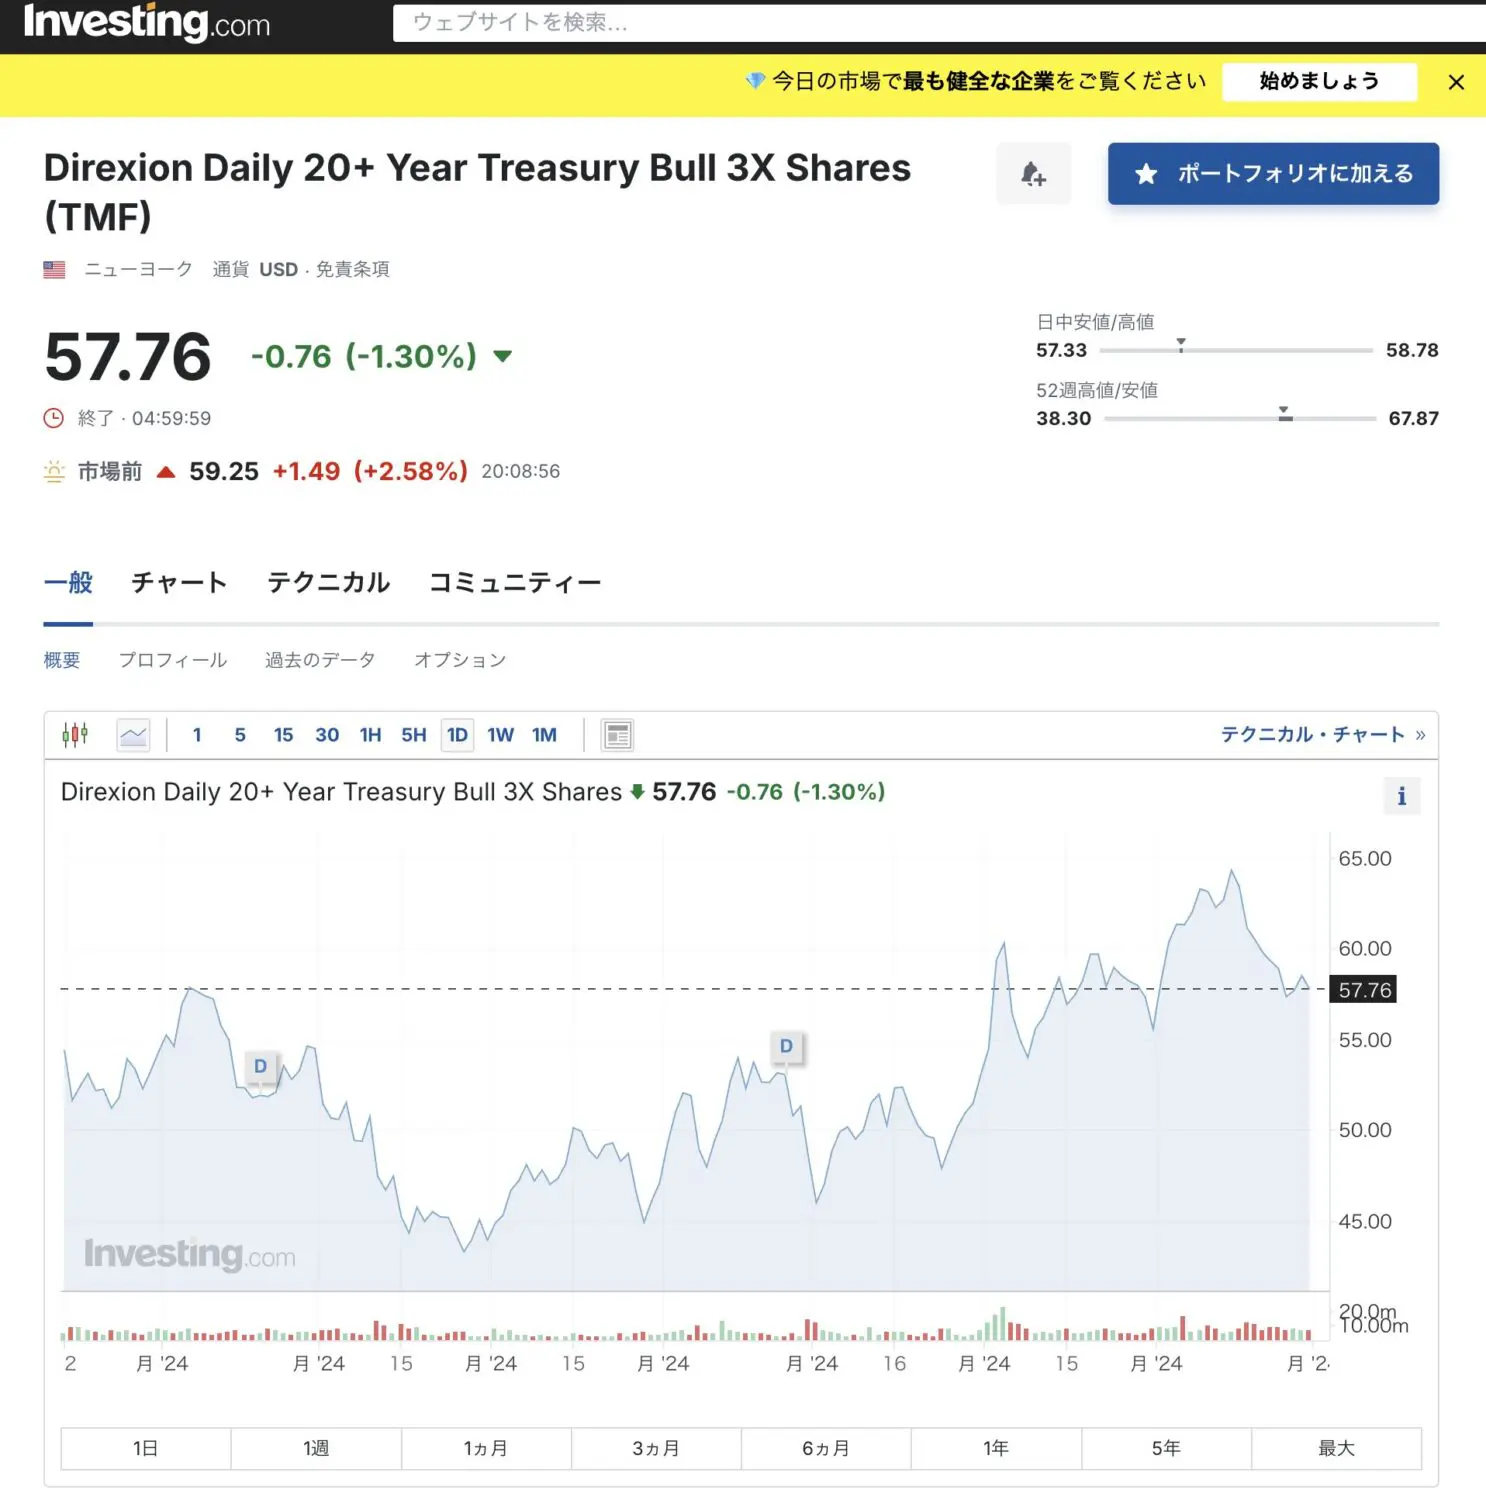
Task: Choose the 1年 time range
Action: 995,1448
